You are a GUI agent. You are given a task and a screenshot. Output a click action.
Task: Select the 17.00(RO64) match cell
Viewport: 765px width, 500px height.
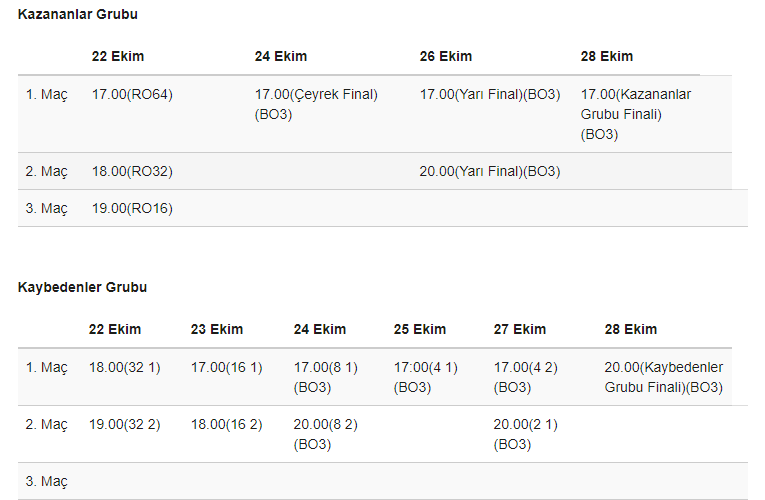tap(132, 95)
